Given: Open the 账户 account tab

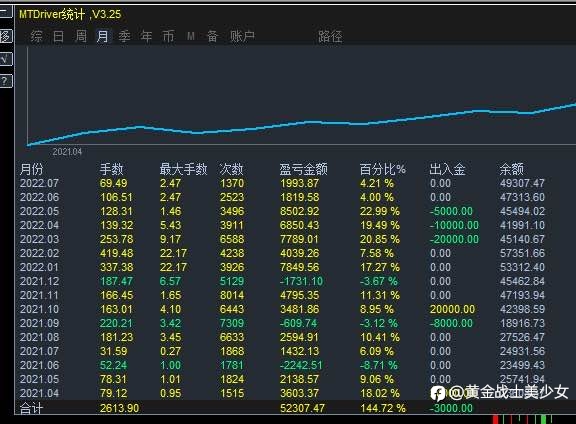Looking at the screenshot, I should pos(242,36).
